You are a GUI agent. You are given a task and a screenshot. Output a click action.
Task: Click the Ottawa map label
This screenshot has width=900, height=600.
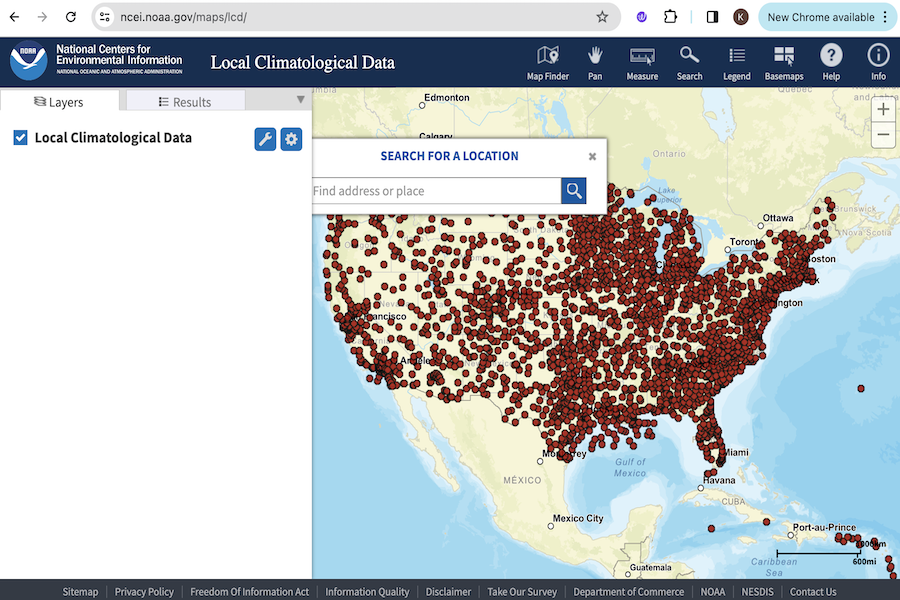coord(778,218)
